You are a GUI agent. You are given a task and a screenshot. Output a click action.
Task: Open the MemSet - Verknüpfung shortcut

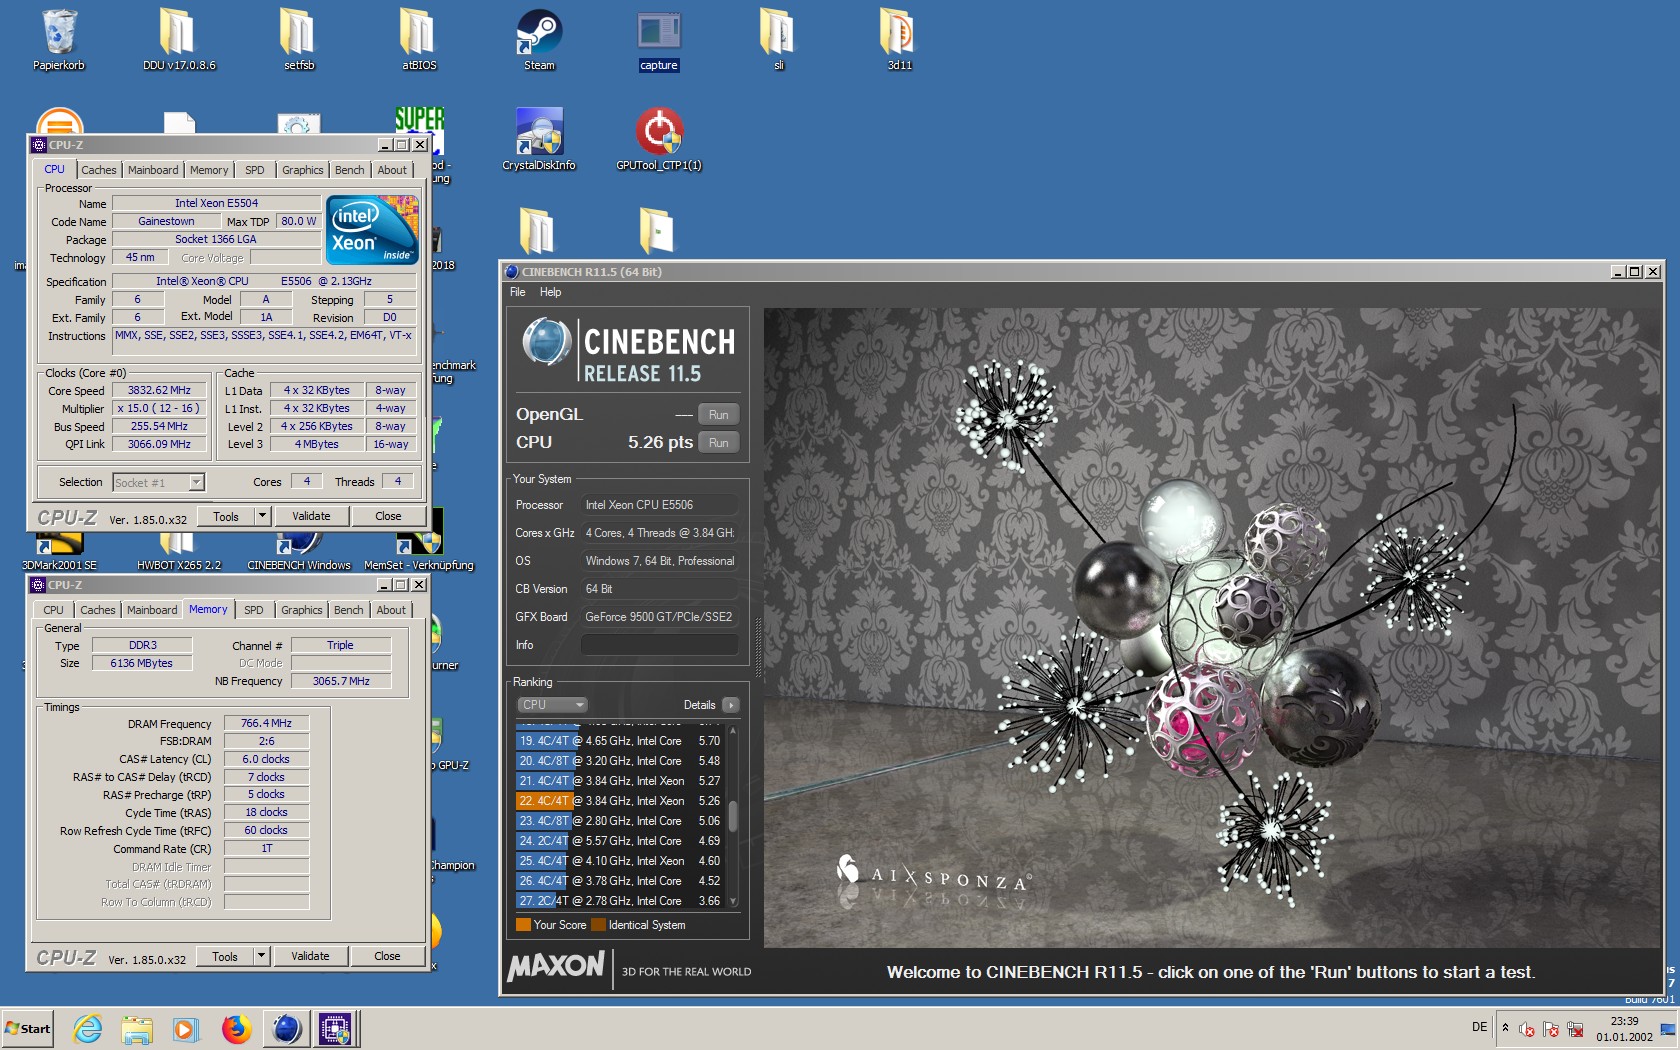(419, 555)
